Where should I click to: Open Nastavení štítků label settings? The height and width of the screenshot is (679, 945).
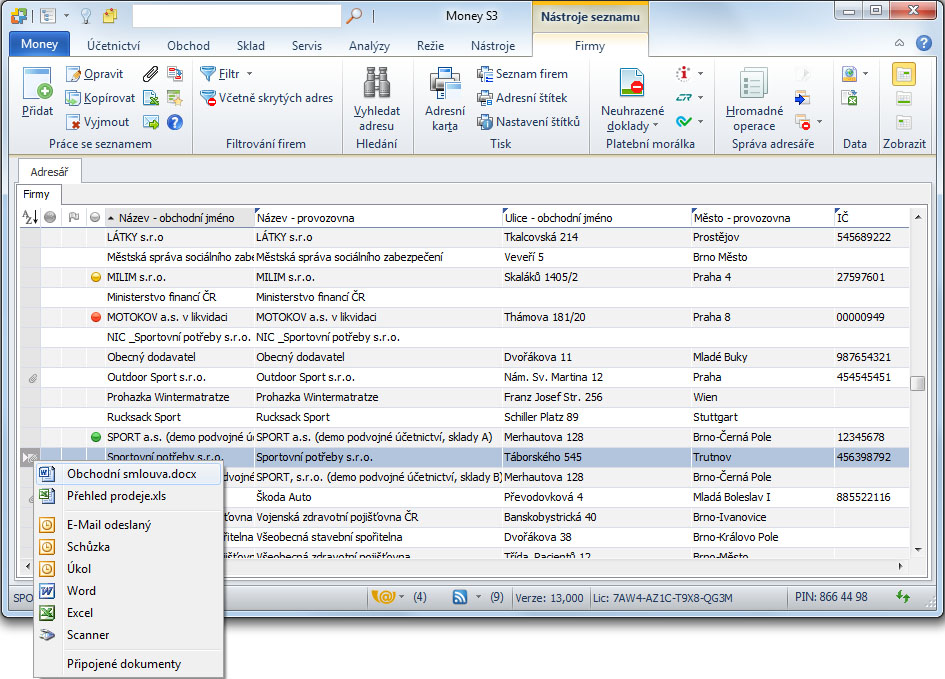pyautogui.click(x=528, y=122)
